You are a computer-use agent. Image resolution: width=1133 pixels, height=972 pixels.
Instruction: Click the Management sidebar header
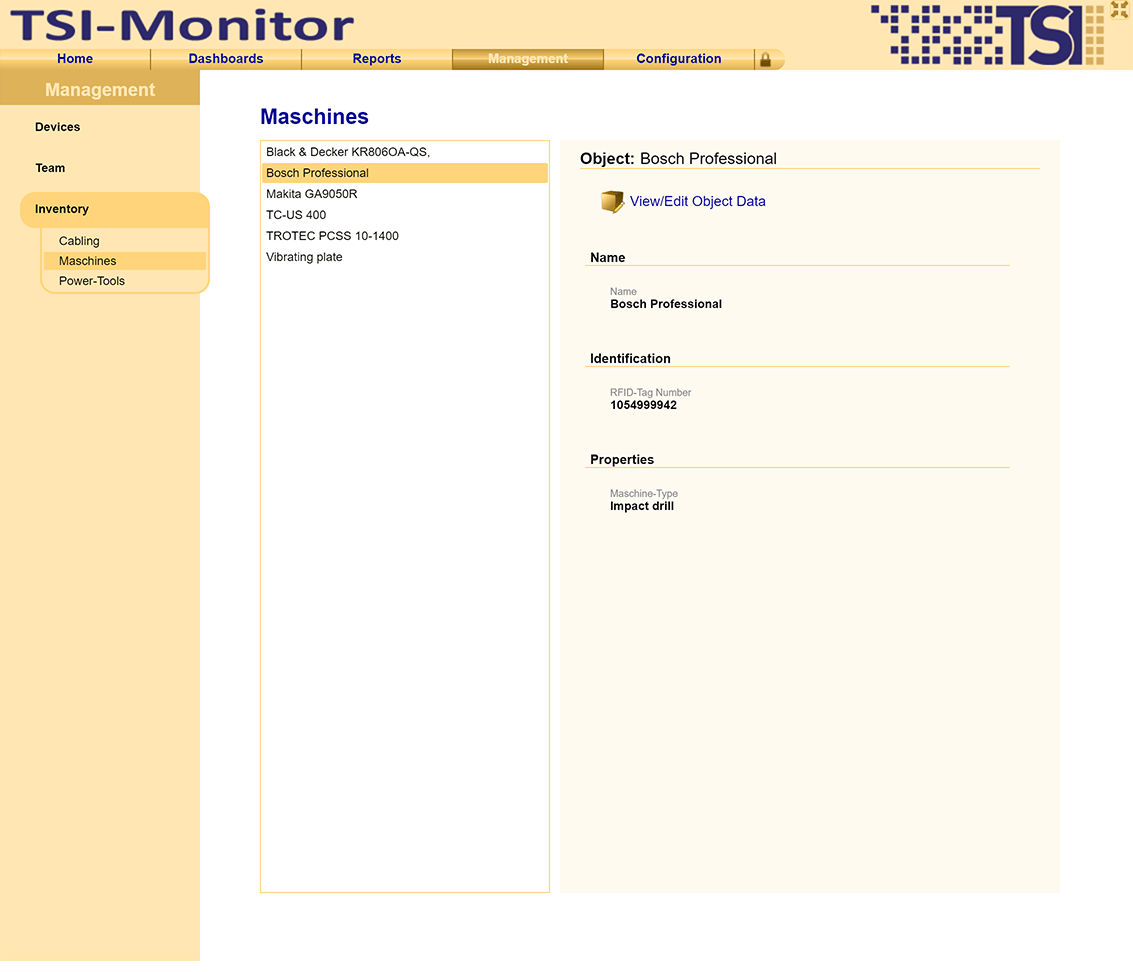click(x=100, y=90)
